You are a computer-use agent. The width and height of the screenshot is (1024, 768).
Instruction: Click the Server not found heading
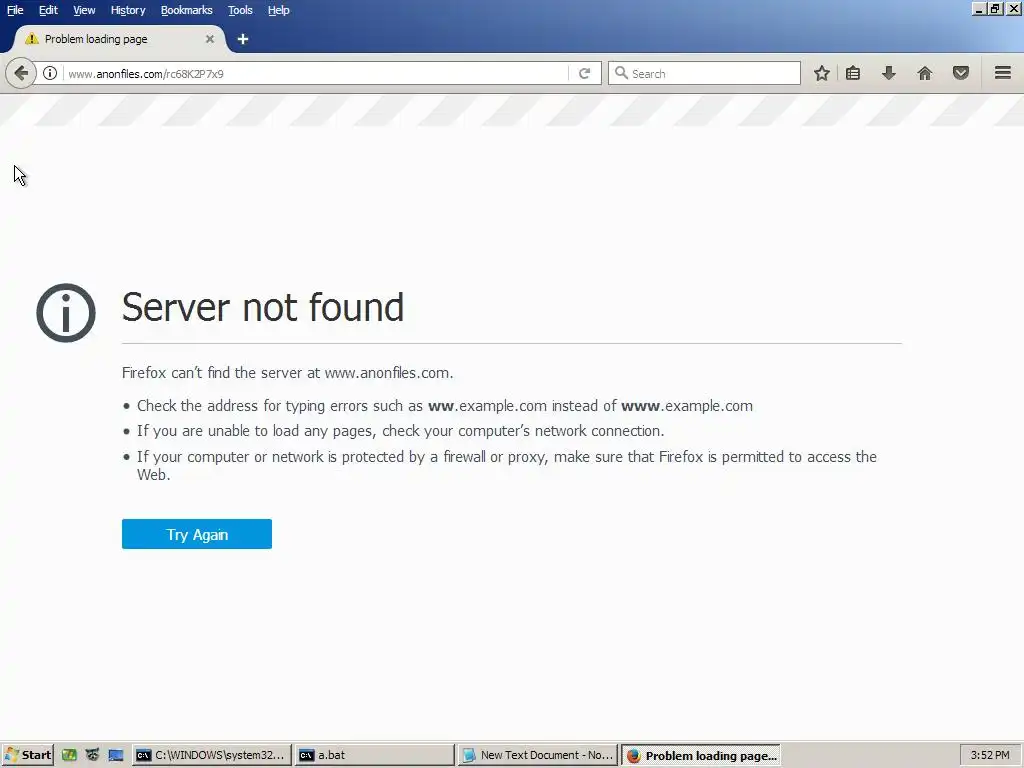coord(263,307)
